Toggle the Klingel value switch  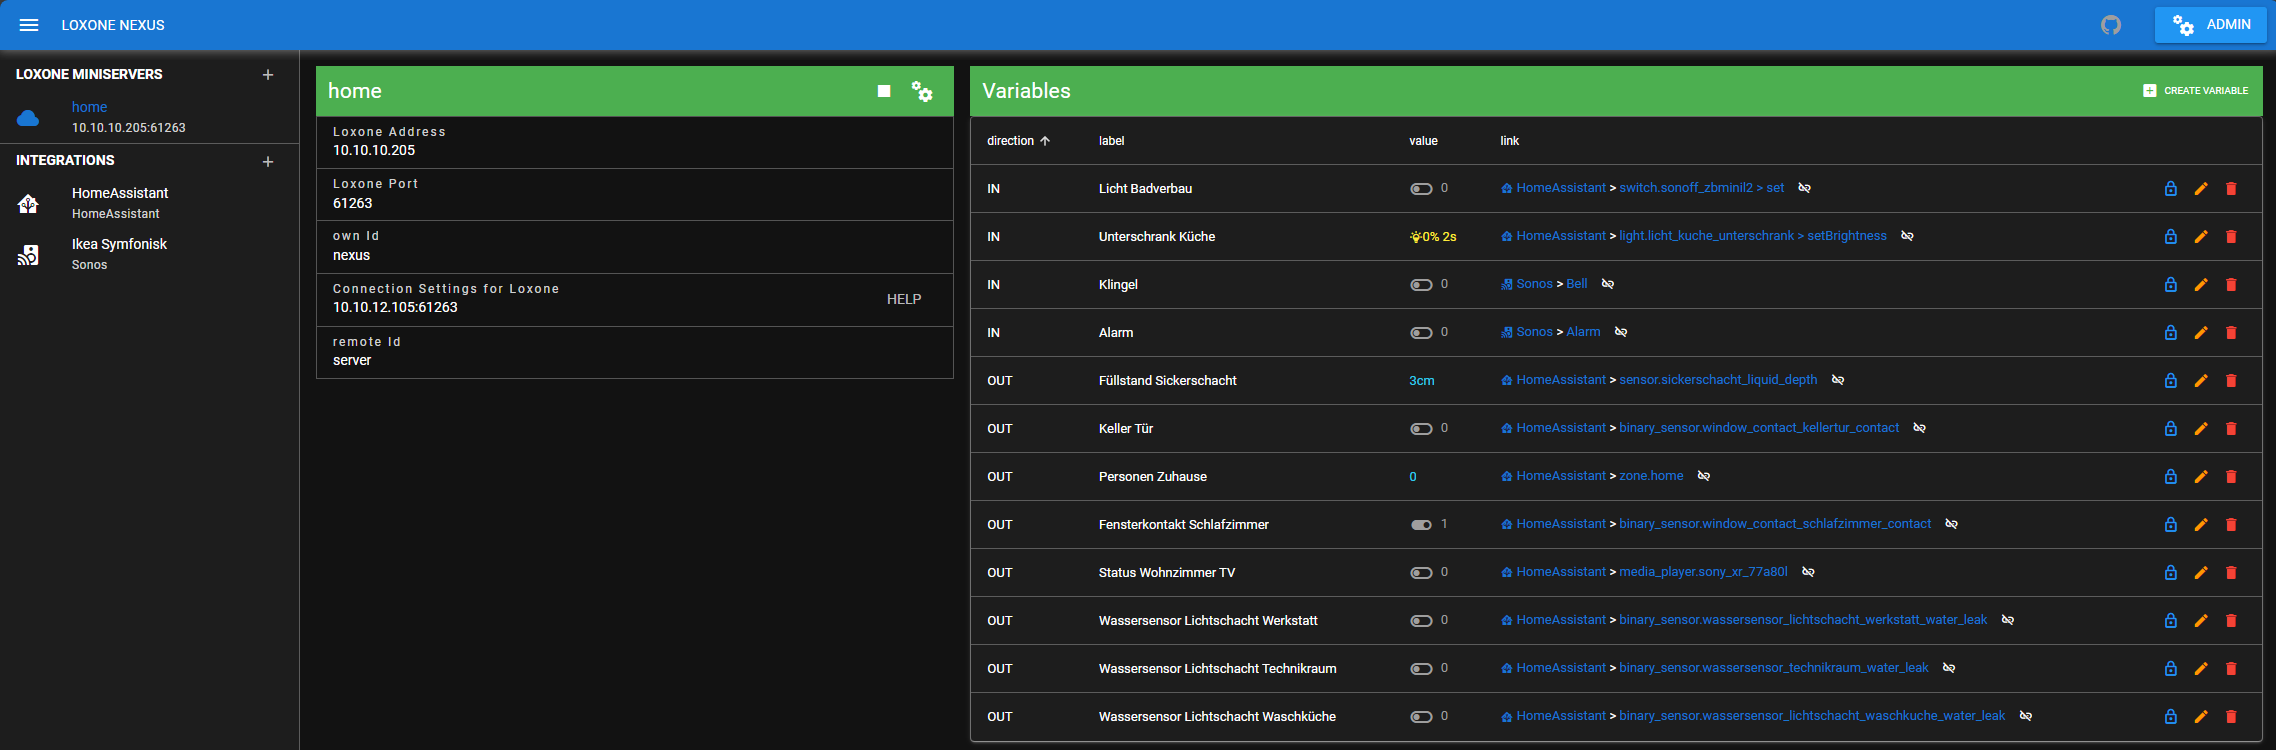[x=1421, y=285]
